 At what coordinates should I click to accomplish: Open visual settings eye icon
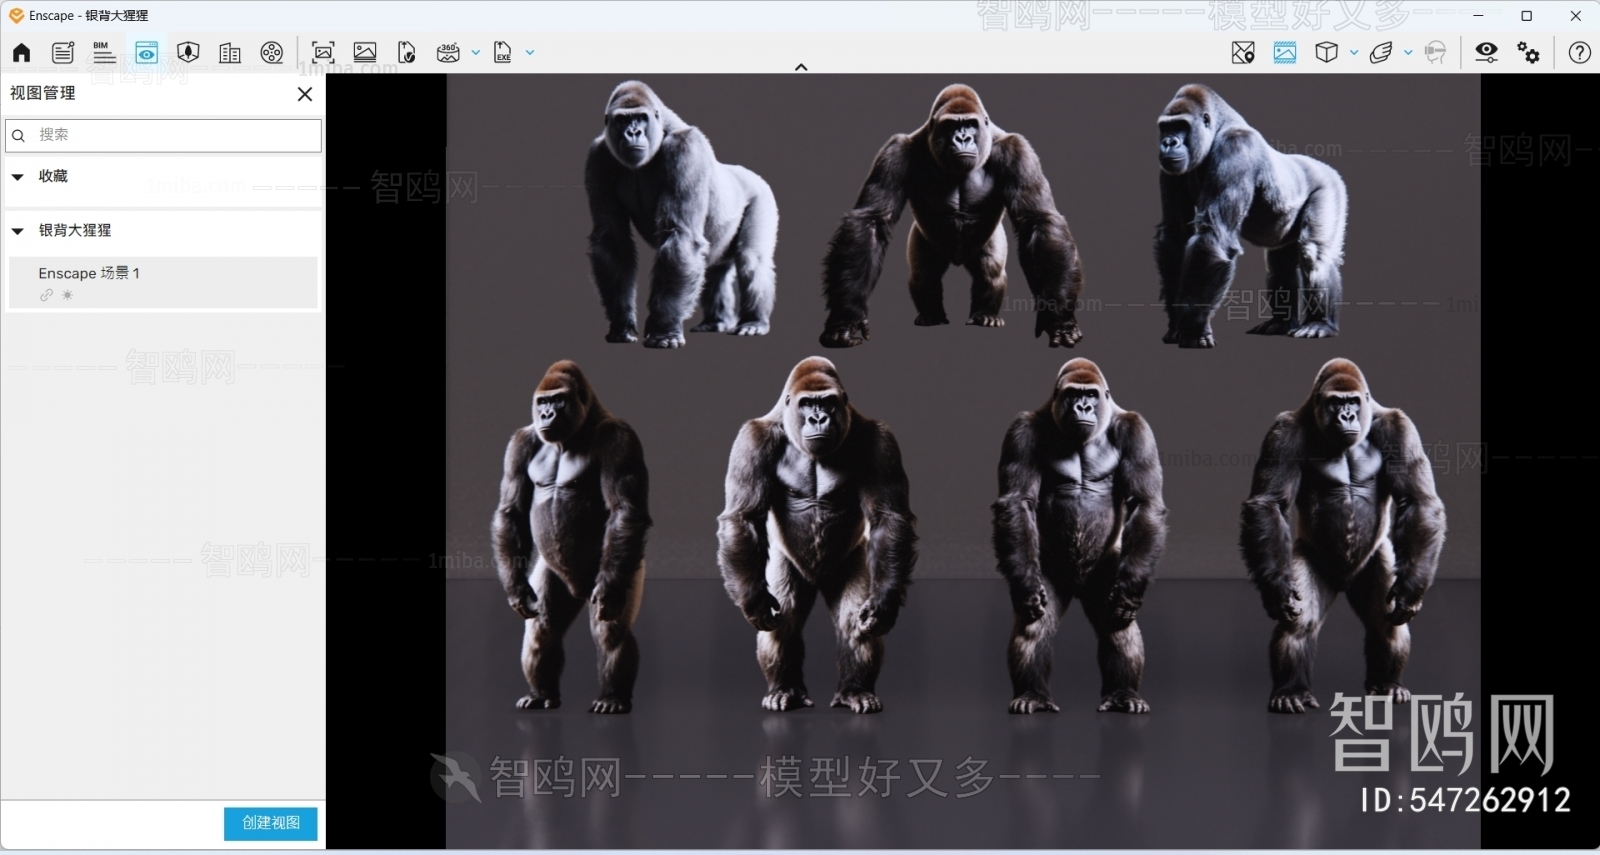1486,53
